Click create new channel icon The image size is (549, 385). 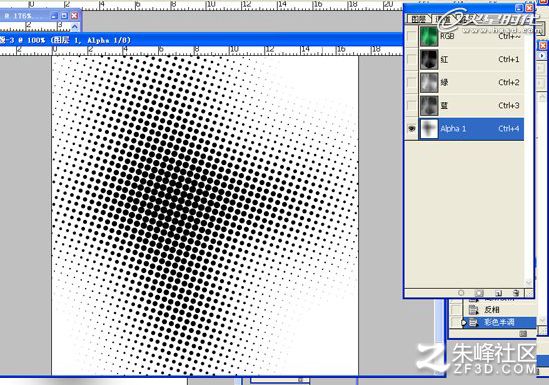[x=499, y=293]
